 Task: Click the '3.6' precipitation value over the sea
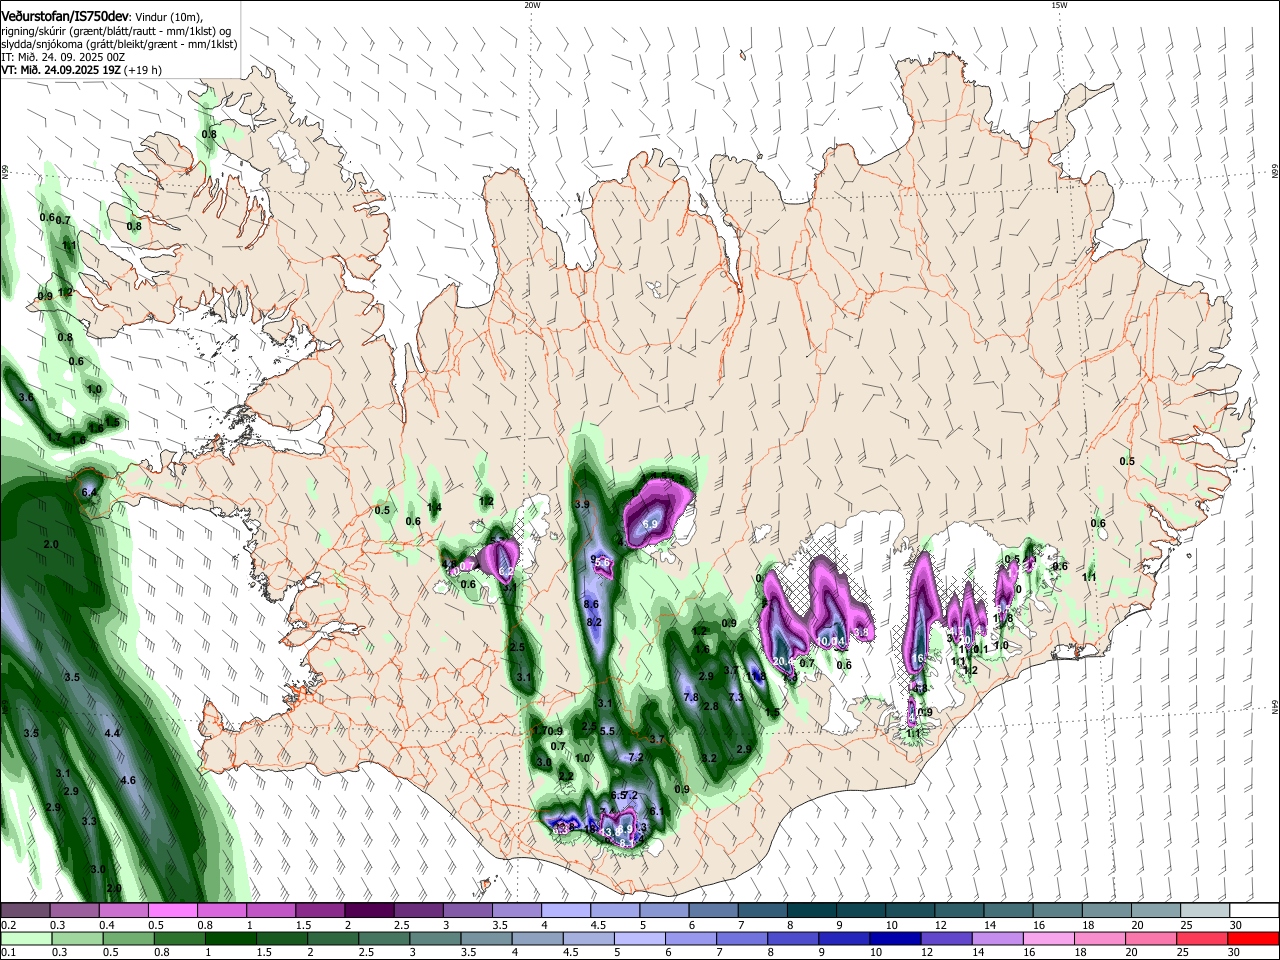(27, 398)
